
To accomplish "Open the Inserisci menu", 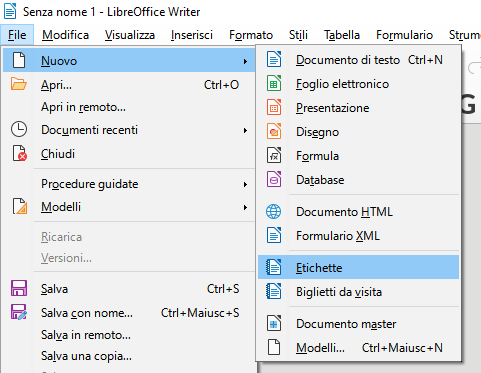I will click(192, 35).
